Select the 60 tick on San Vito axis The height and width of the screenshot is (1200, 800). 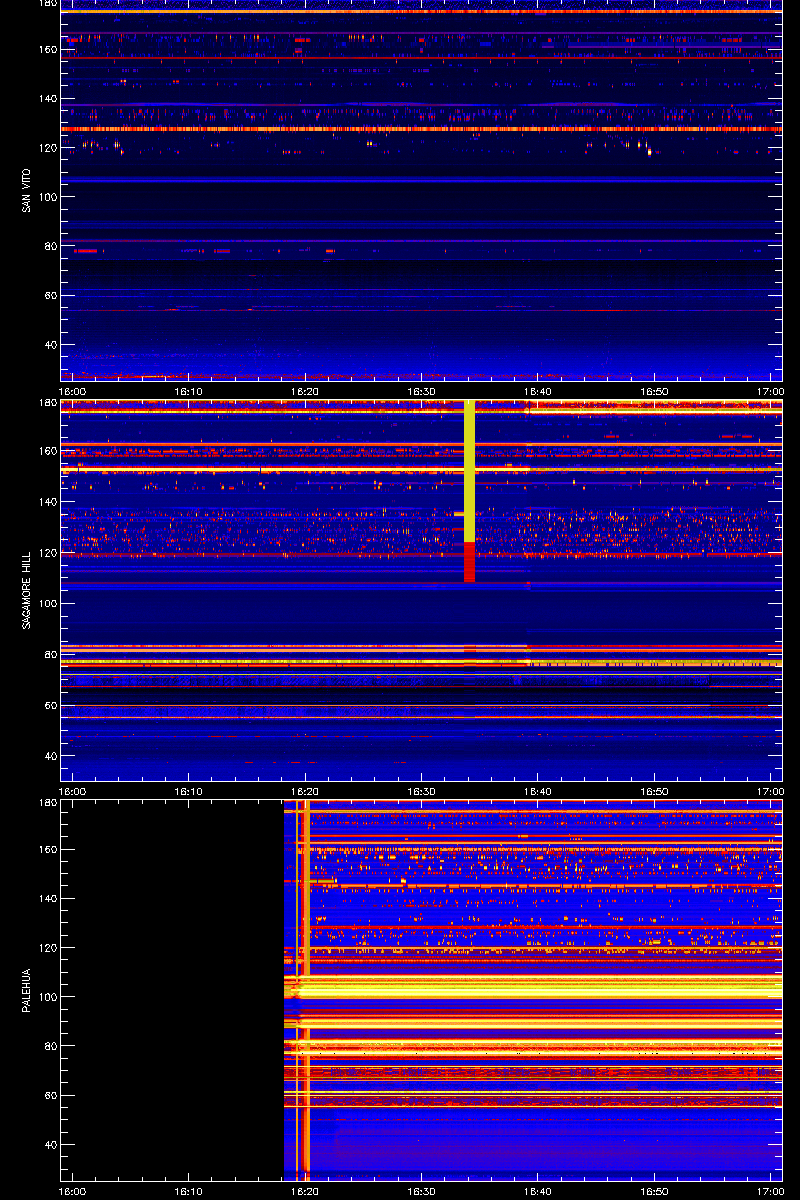tap(50, 296)
